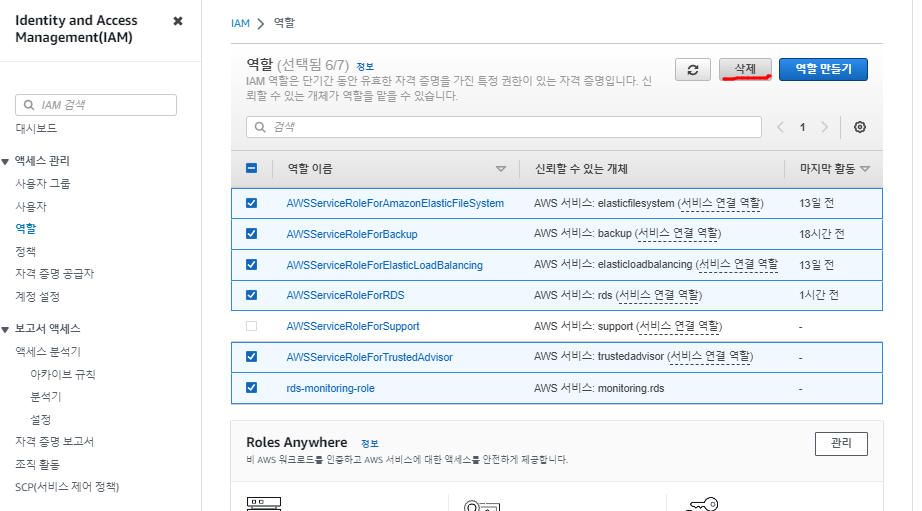
Task: Open AWSServiceRoleForElasticLoadBalancing role link
Action: click(x=385, y=265)
